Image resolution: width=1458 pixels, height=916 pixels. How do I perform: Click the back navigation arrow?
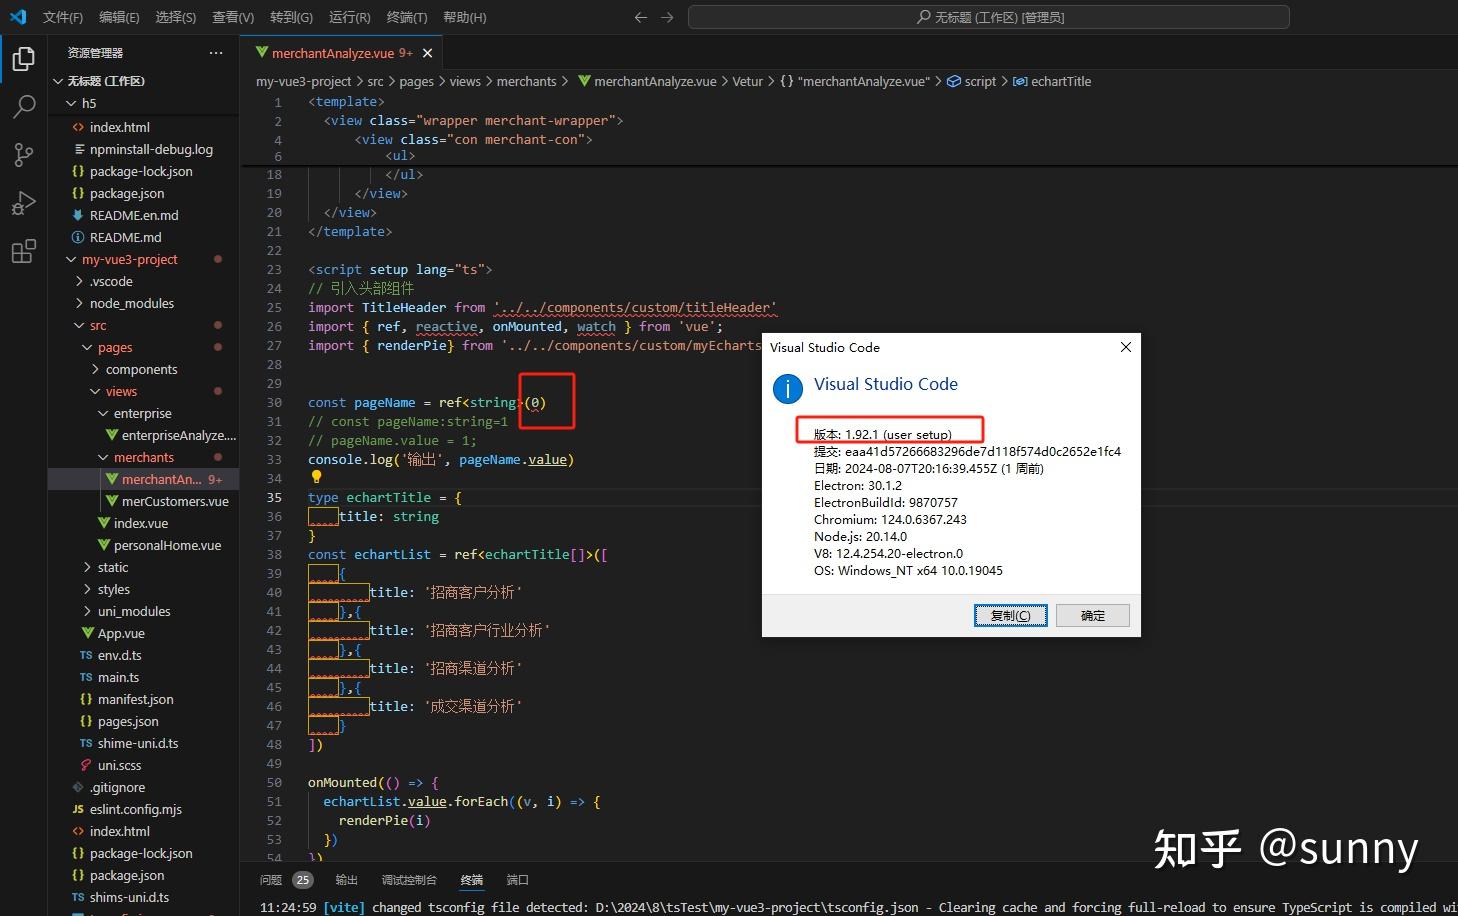(640, 17)
